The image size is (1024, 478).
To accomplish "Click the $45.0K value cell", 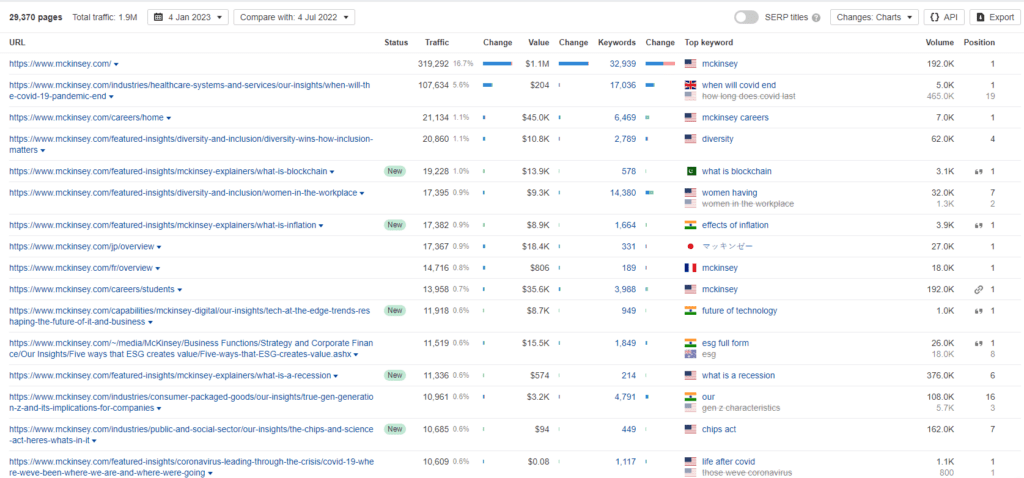I will [536, 118].
